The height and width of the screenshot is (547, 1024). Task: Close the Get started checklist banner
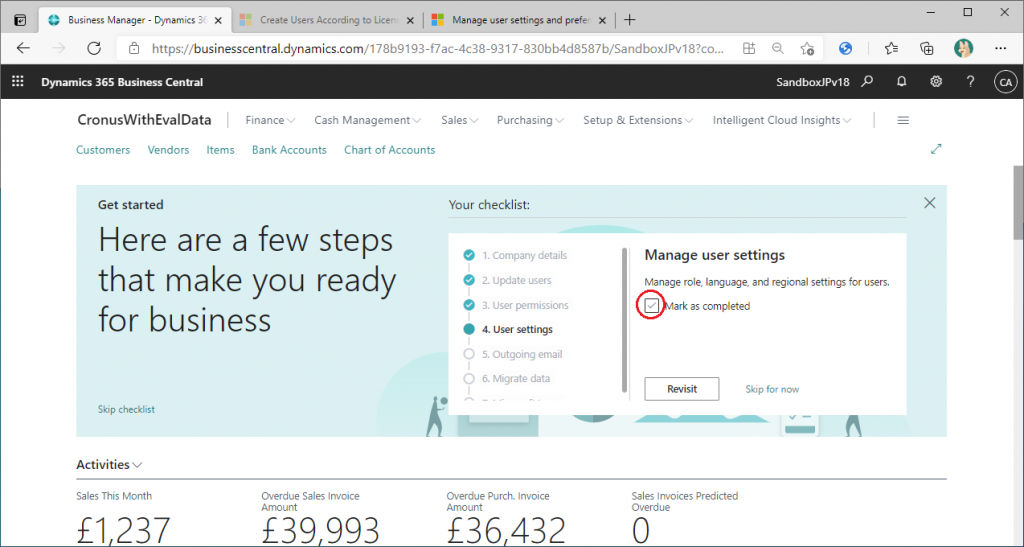(x=929, y=203)
